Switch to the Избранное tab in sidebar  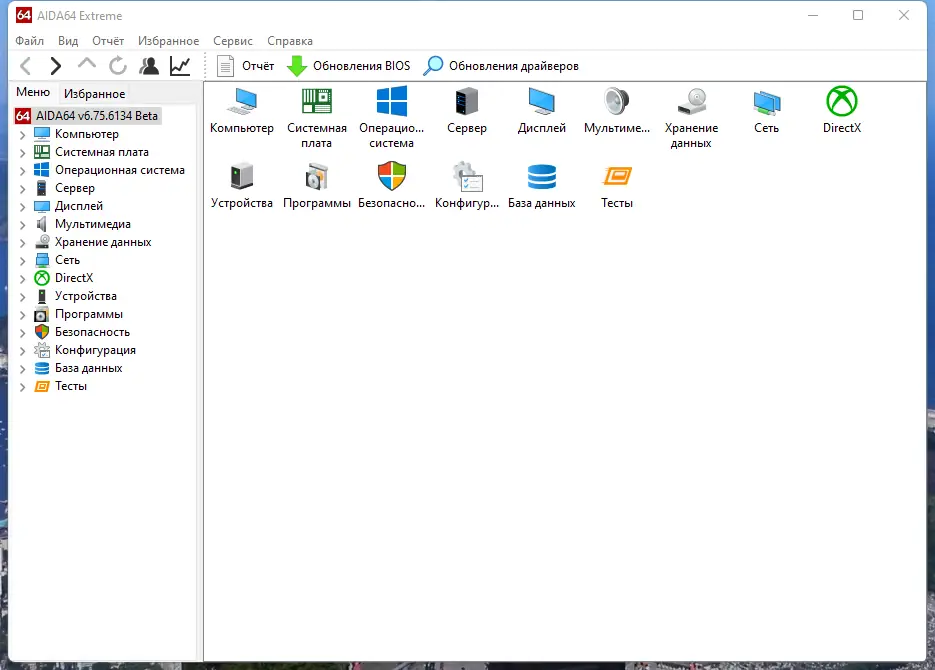(x=94, y=94)
